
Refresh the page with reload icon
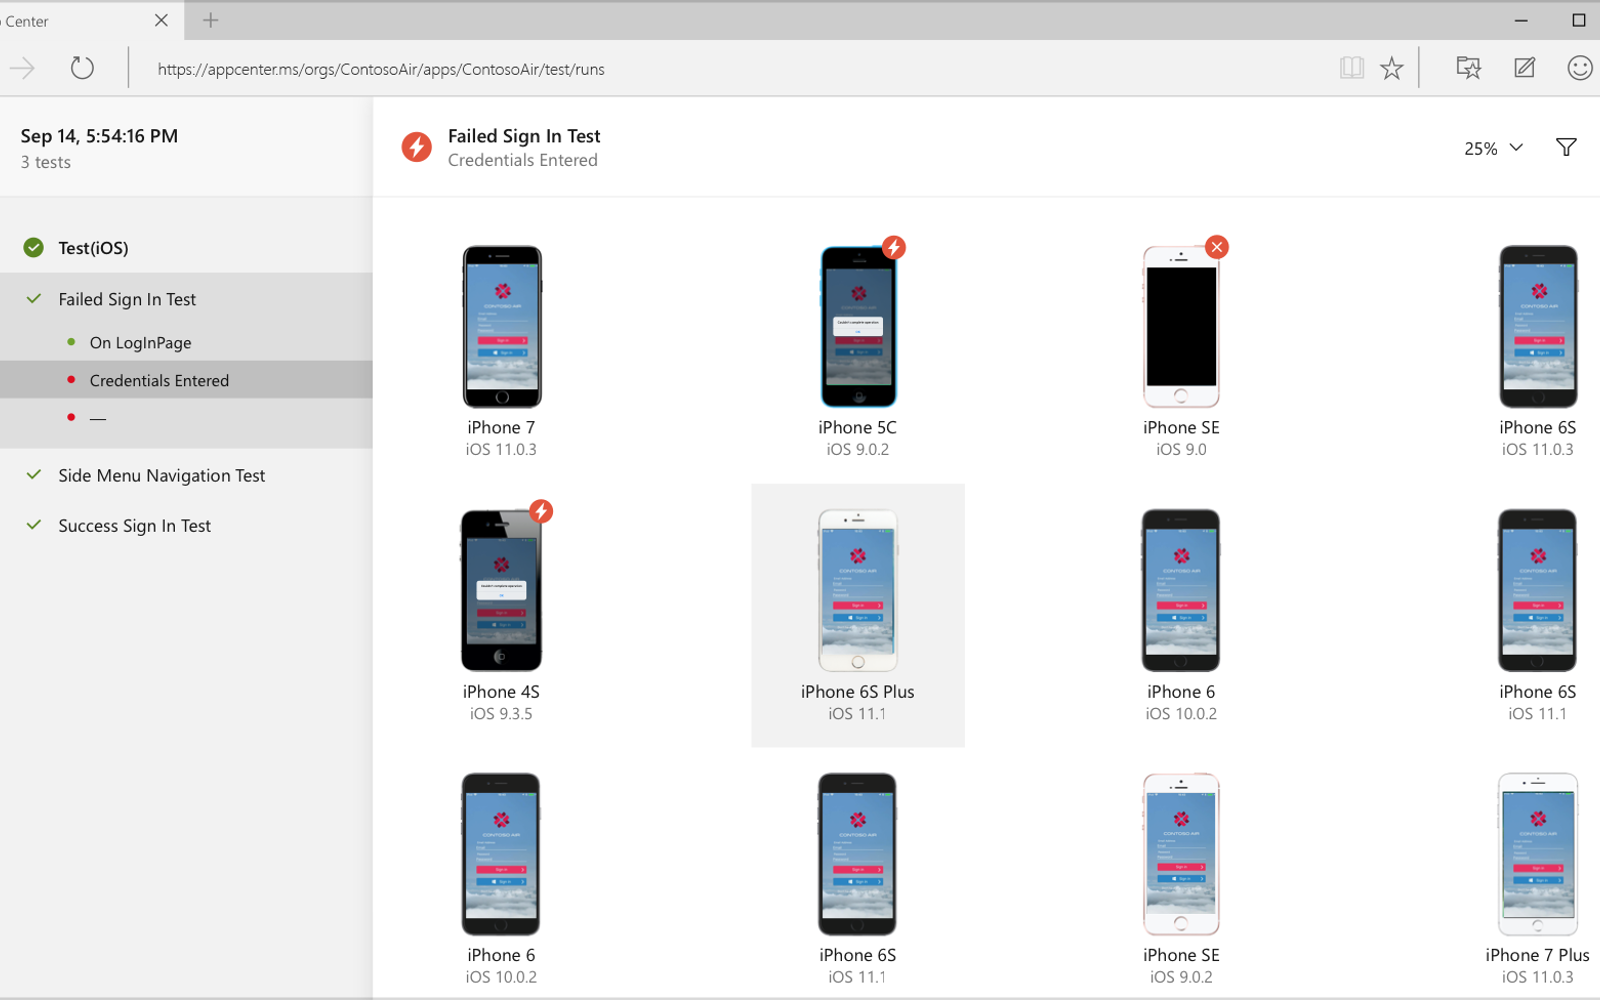coord(82,68)
